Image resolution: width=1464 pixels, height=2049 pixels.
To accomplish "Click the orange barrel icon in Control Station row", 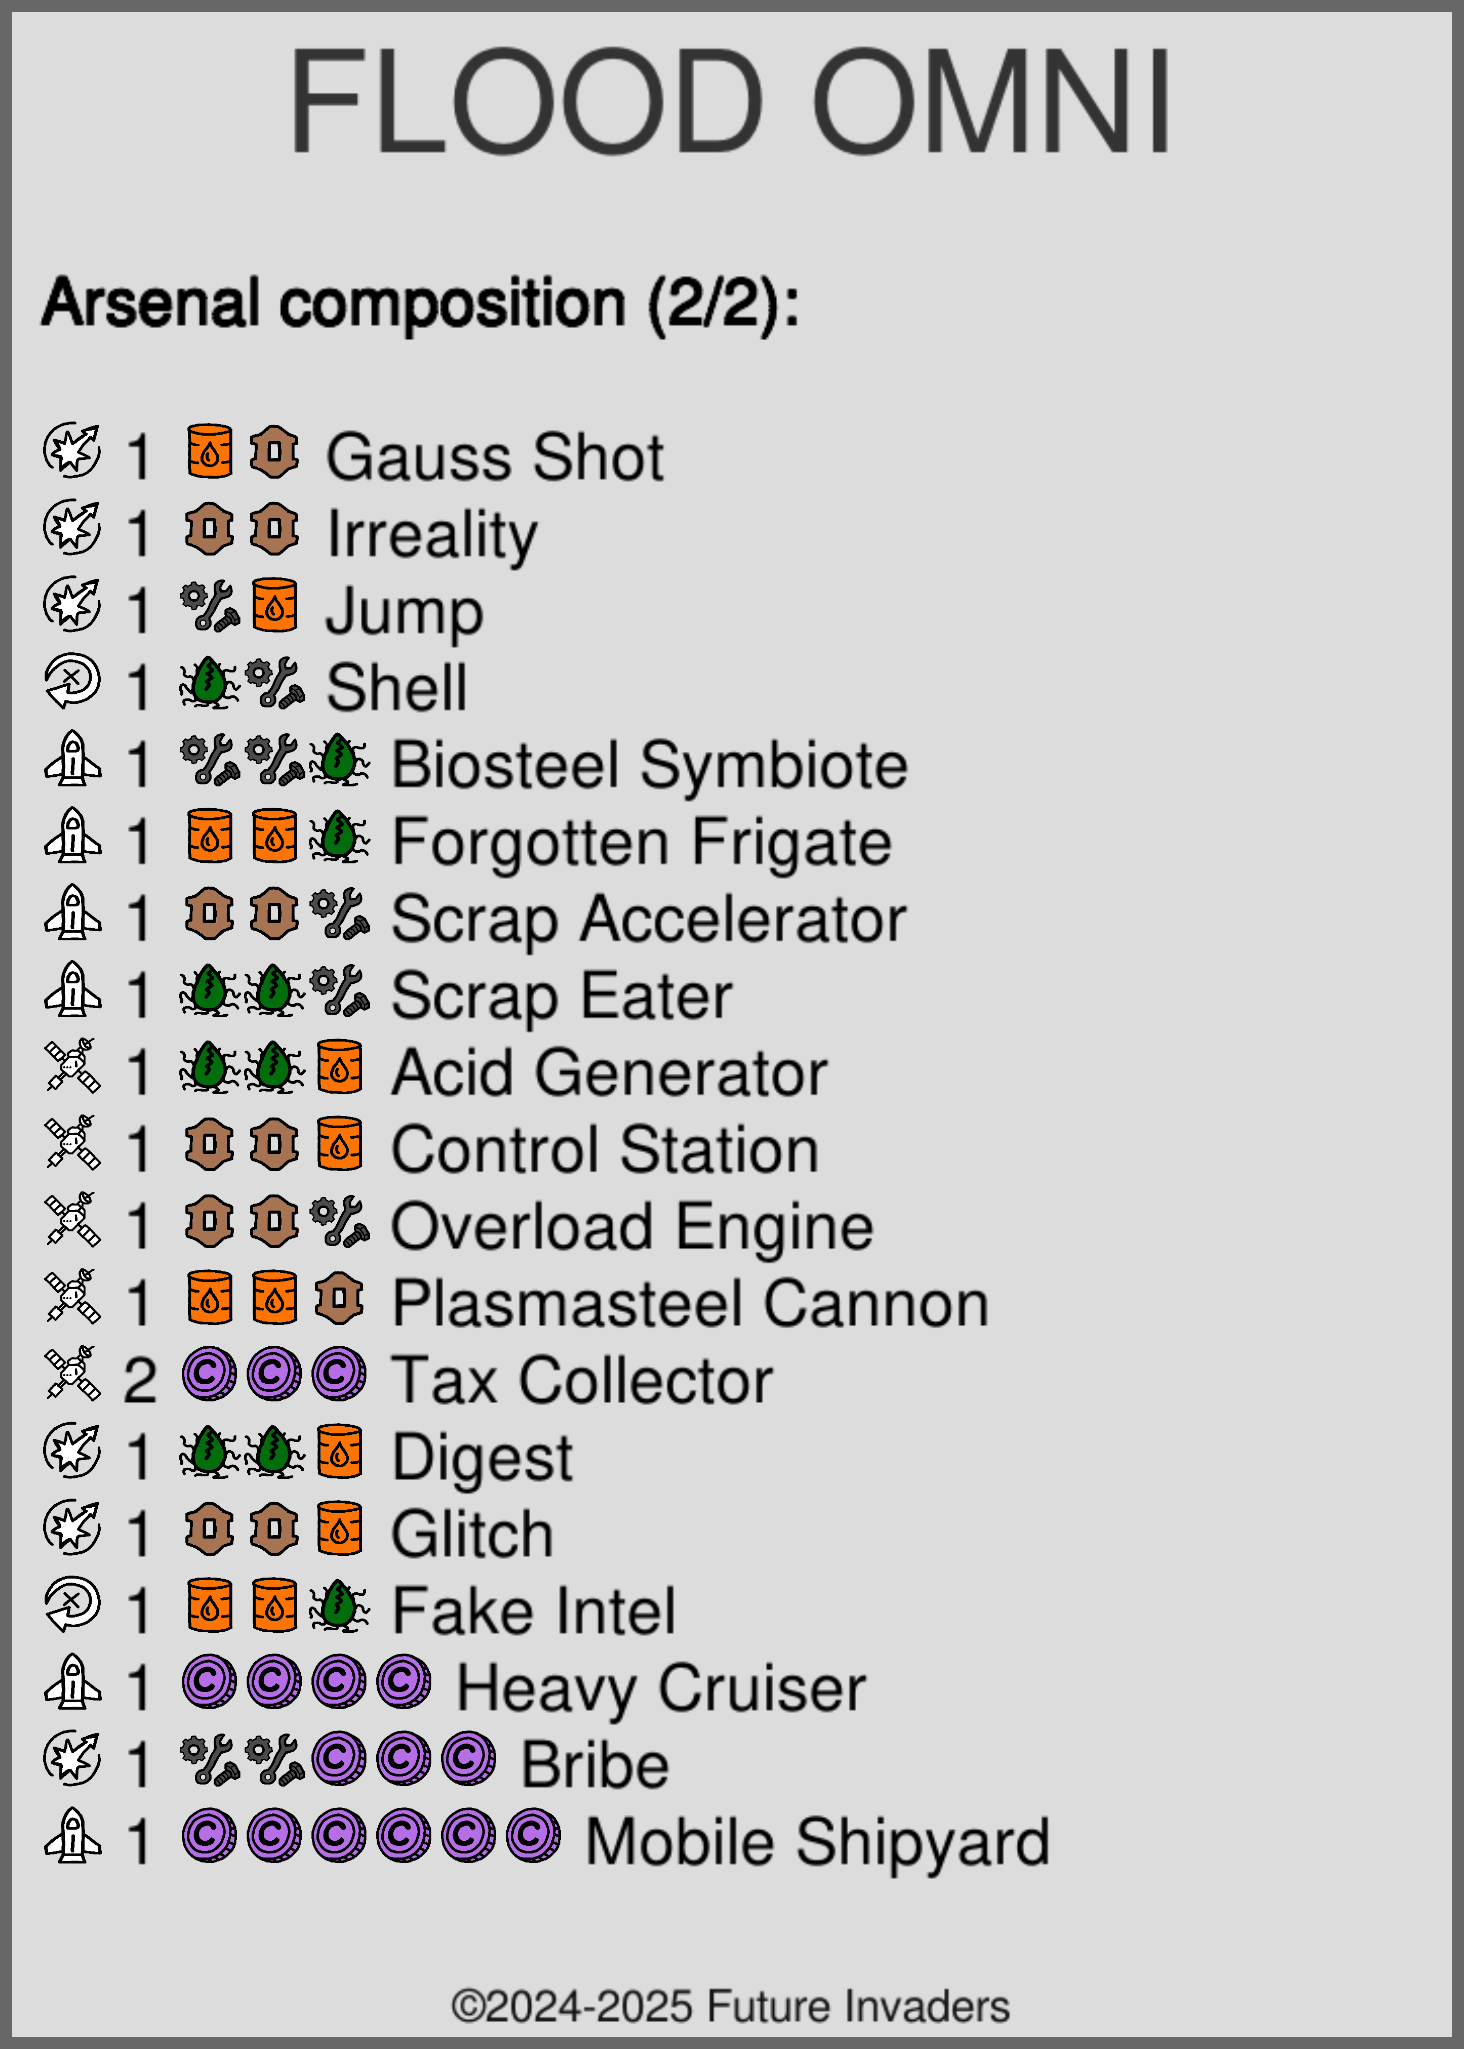I will pos(339,1144).
